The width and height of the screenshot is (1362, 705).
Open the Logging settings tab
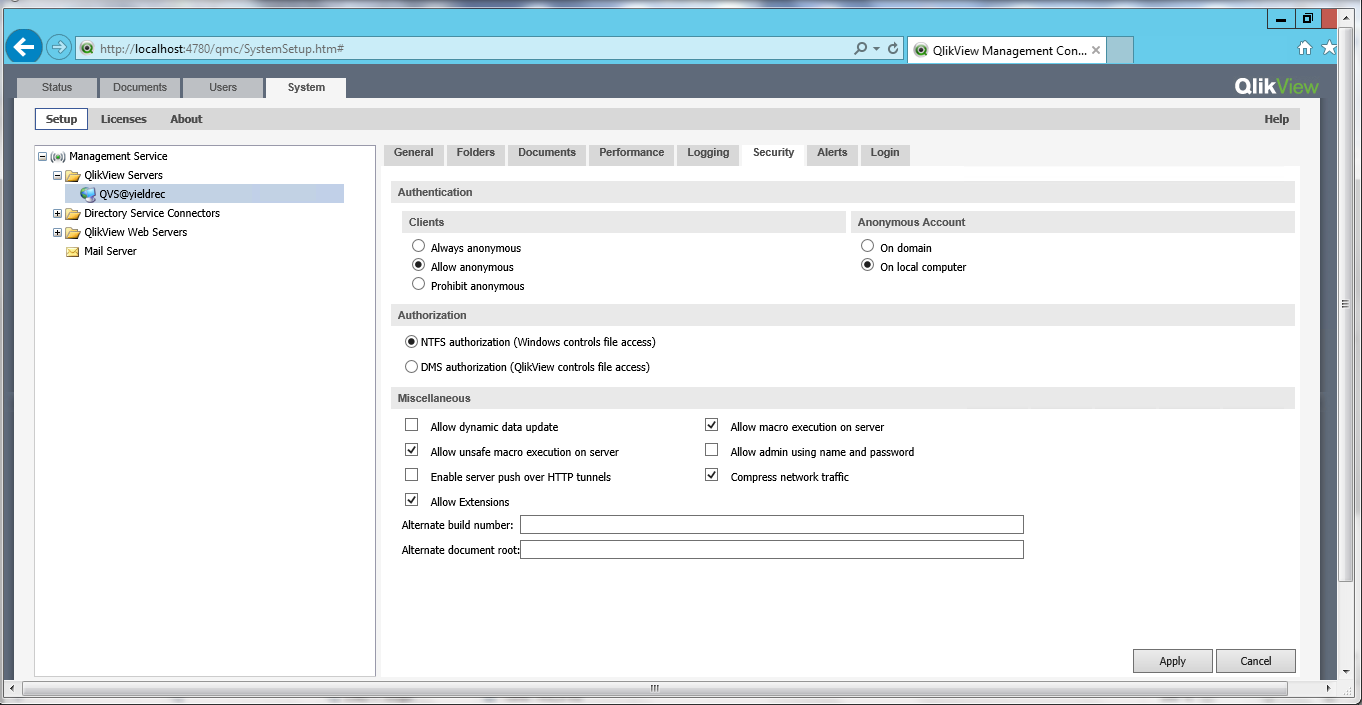(x=708, y=153)
